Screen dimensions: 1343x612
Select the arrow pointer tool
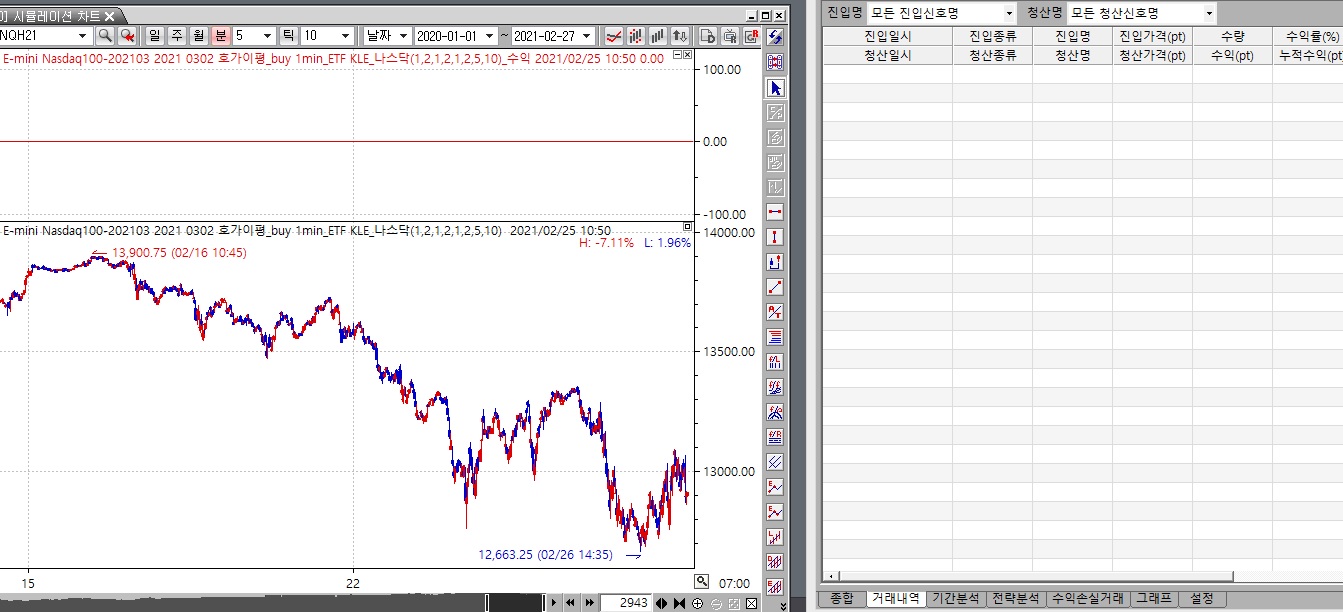point(775,88)
